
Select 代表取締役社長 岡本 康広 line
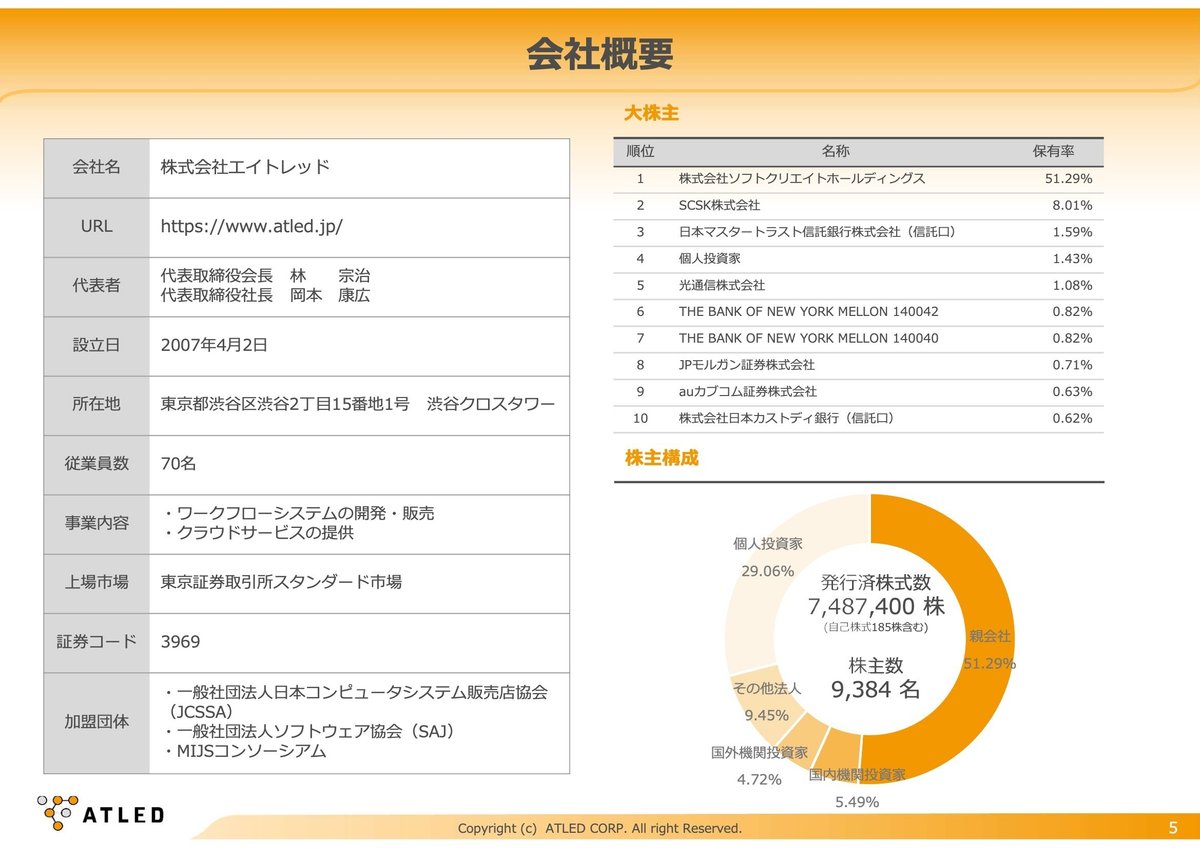pyautogui.click(x=265, y=296)
